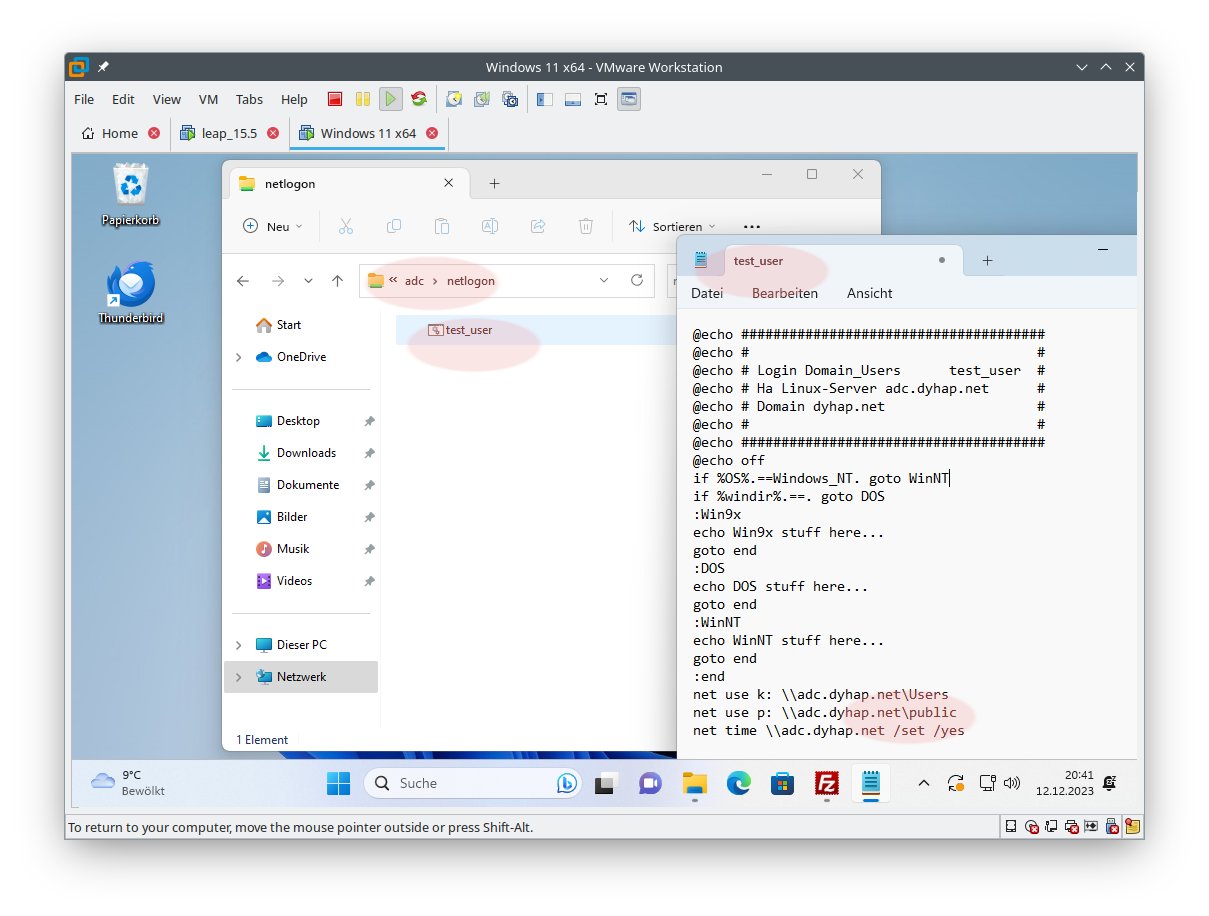Launch Microsoft Edge from the taskbar
Screen dimensions: 1209x916
pyautogui.click(x=738, y=783)
